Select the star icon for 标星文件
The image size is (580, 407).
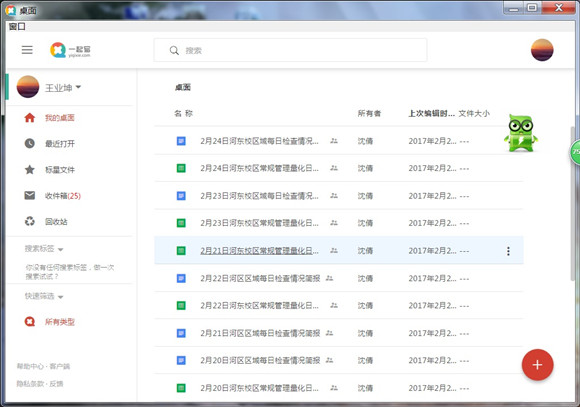pyautogui.click(x=30, y=170)
